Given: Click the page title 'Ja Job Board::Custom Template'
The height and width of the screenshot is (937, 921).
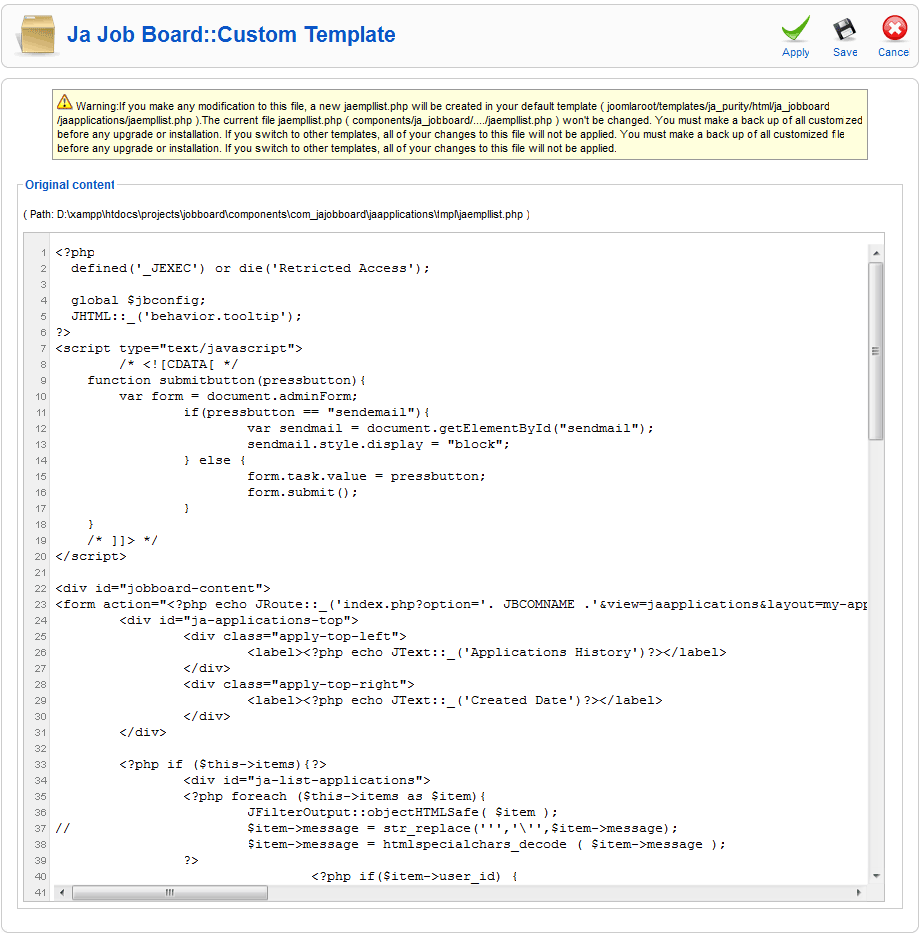Looking at the screenshot, I should [231, 35].
